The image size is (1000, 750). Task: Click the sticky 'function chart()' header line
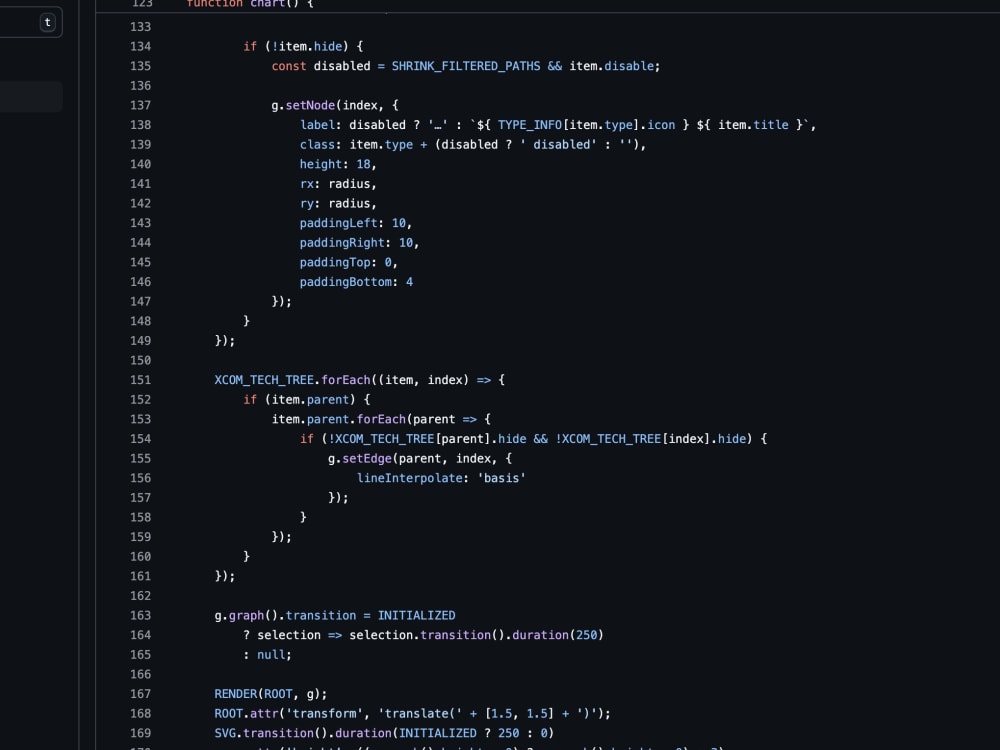click(x=249, y=4)
